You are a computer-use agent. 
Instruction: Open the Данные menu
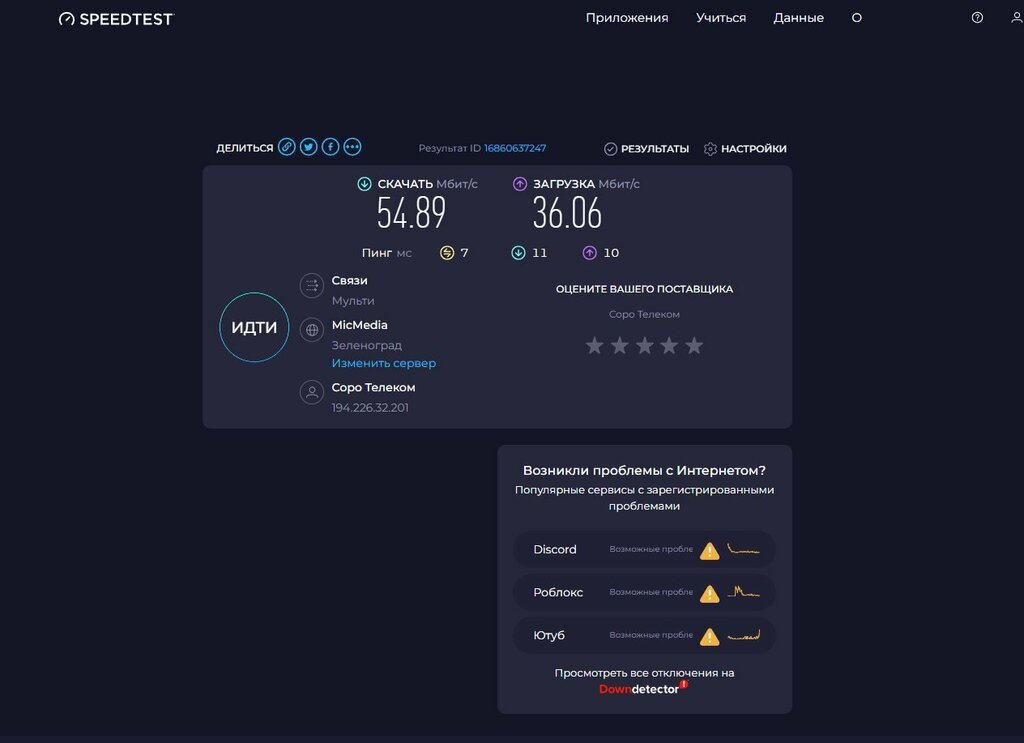click(x=799, y=18)
